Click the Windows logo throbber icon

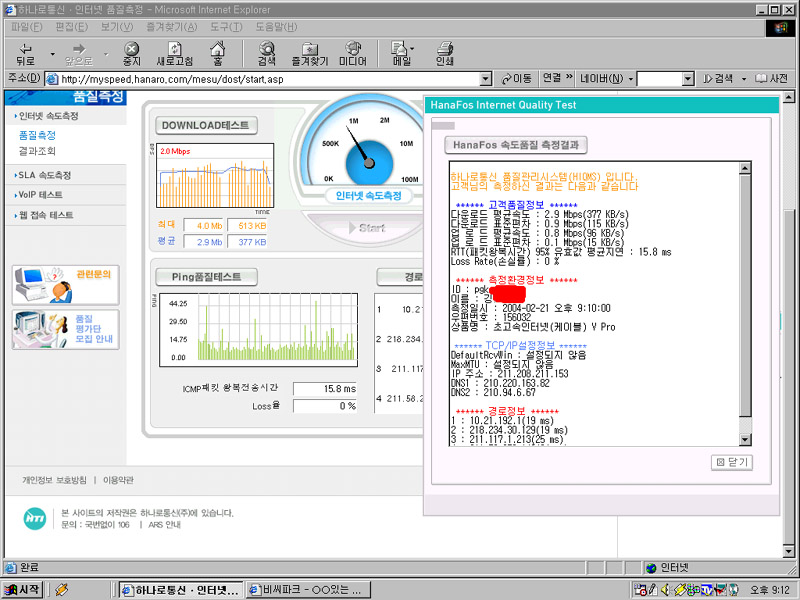click(781, 28)
